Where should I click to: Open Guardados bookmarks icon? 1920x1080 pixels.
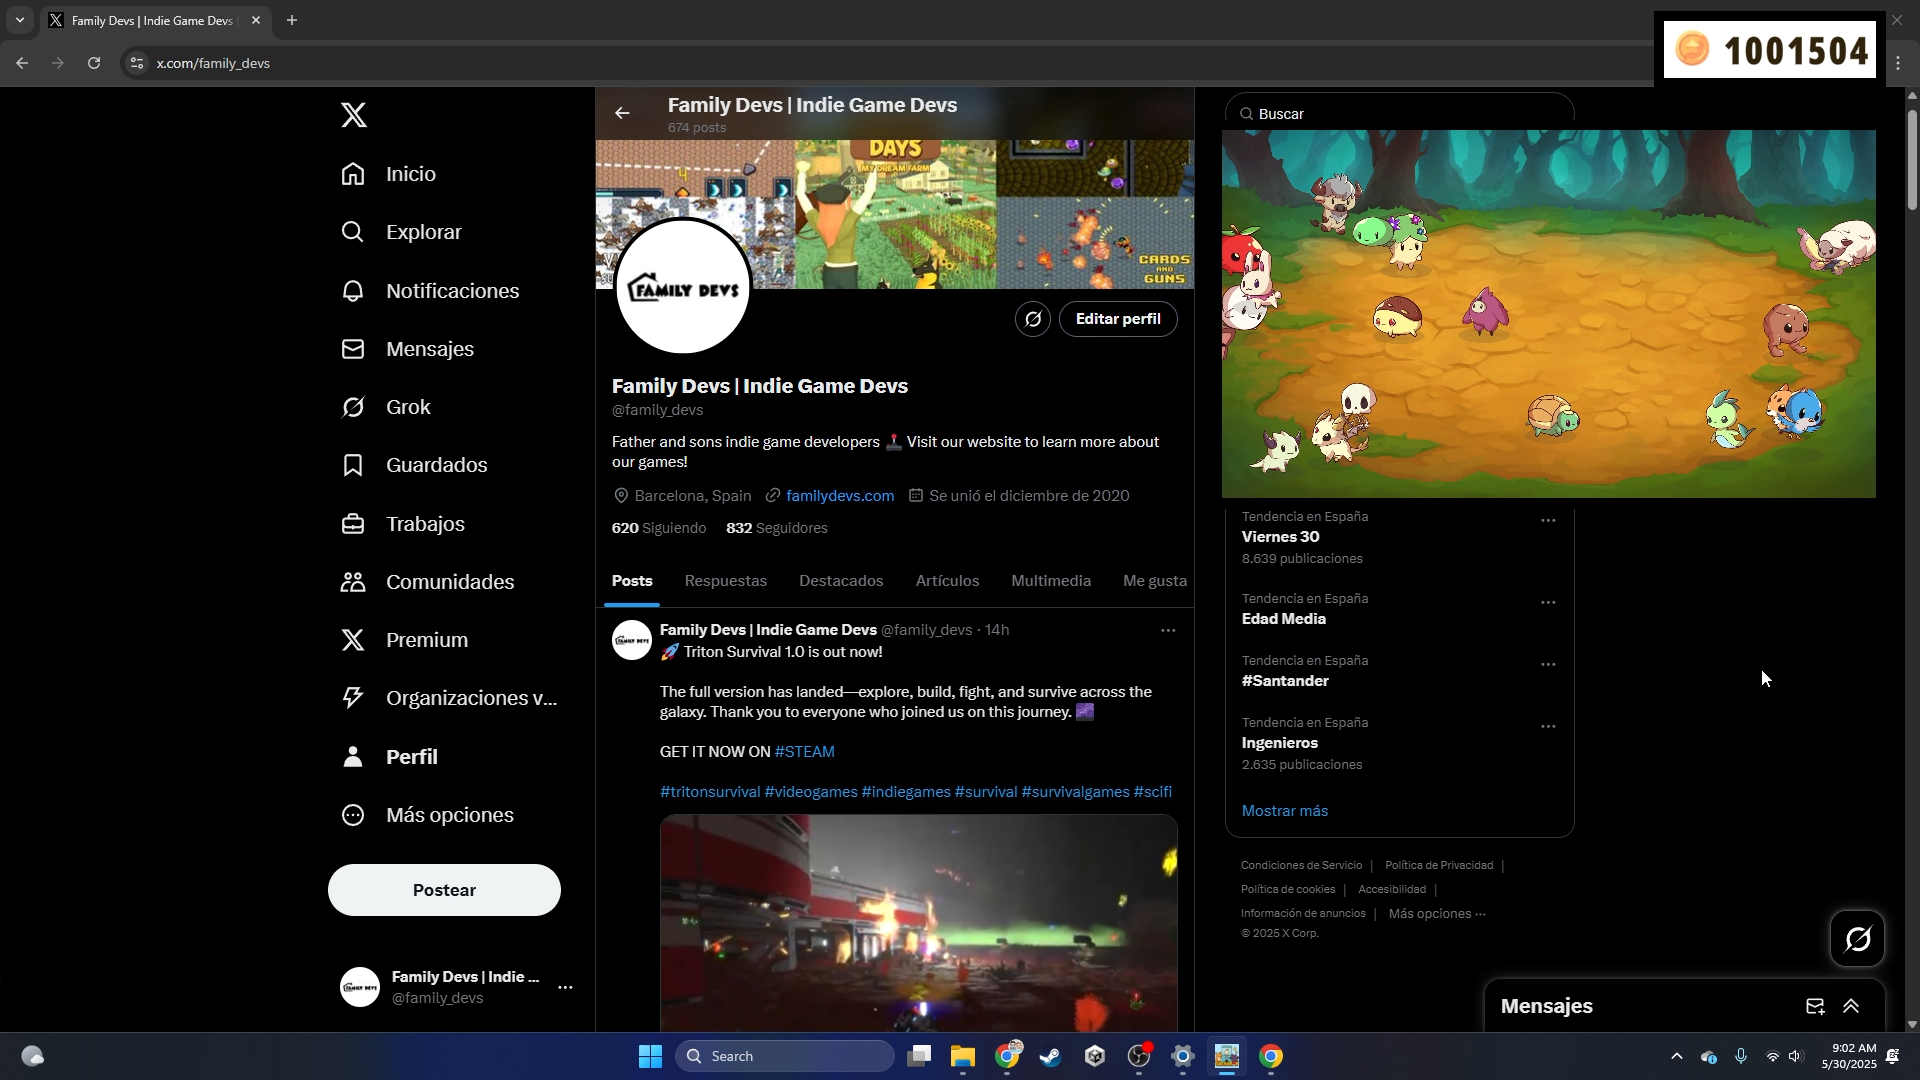click(353, 465)
